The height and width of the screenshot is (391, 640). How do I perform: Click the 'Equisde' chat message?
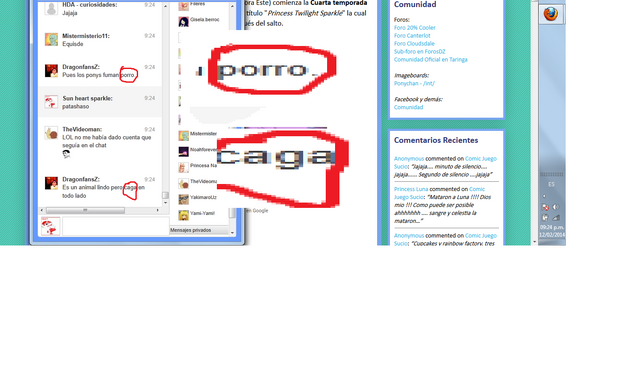tap(73, 44)
